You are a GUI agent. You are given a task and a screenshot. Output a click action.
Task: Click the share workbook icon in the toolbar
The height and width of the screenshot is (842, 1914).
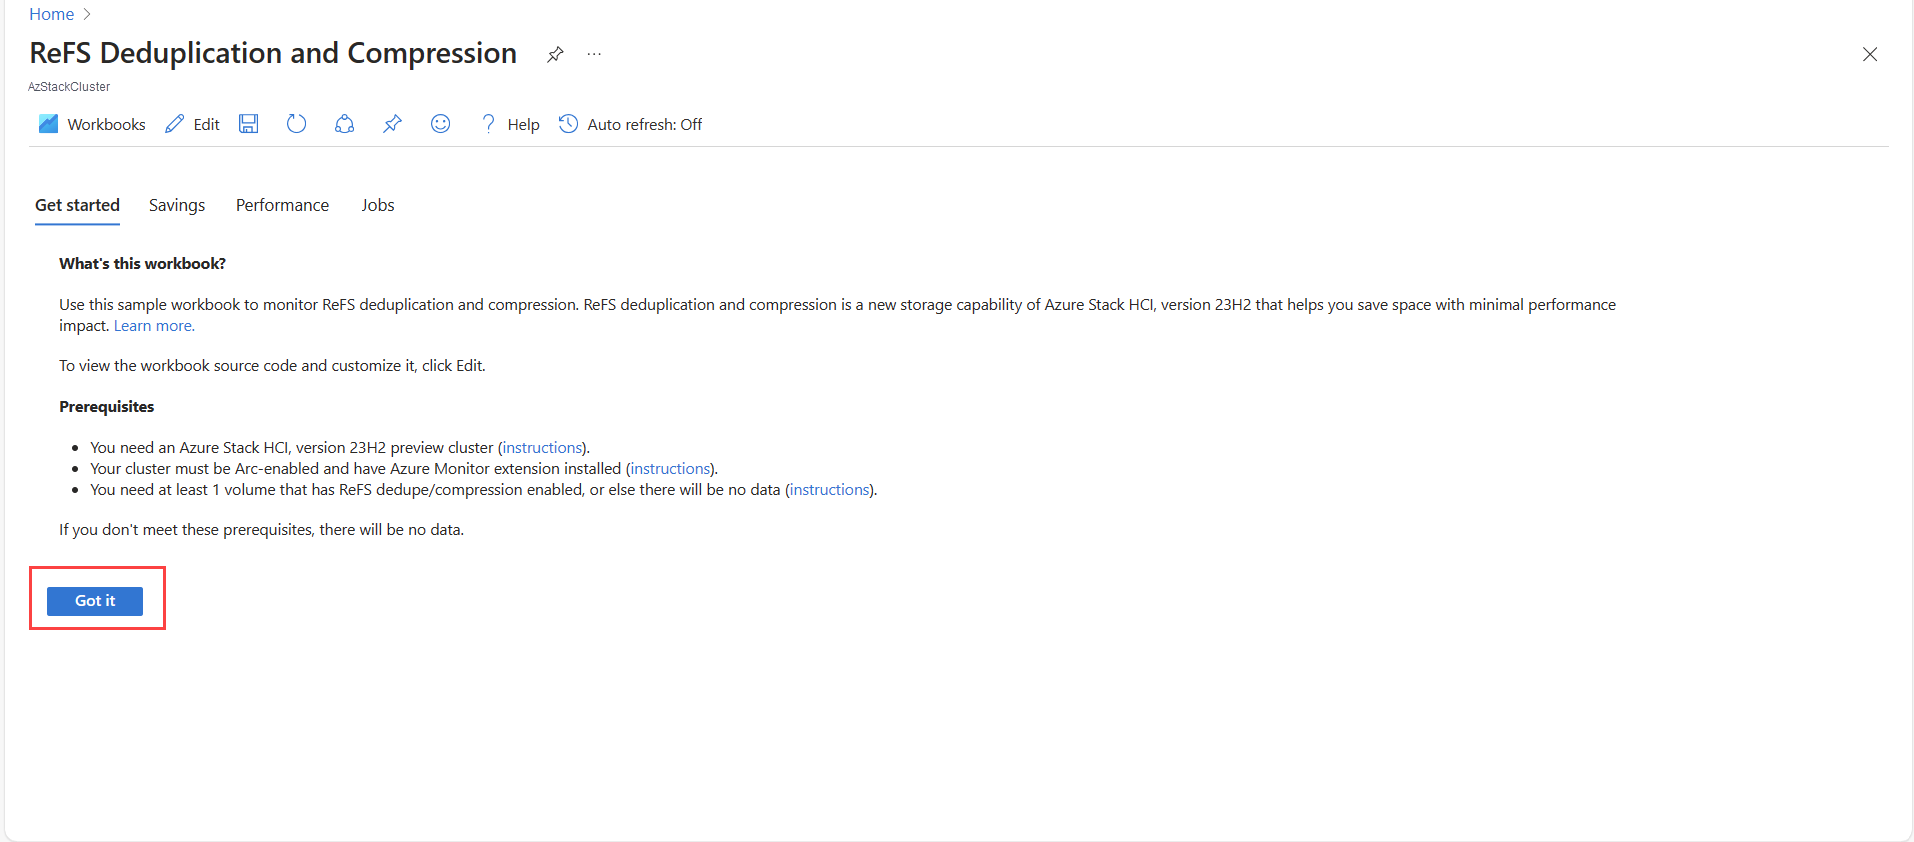point(344,124)
